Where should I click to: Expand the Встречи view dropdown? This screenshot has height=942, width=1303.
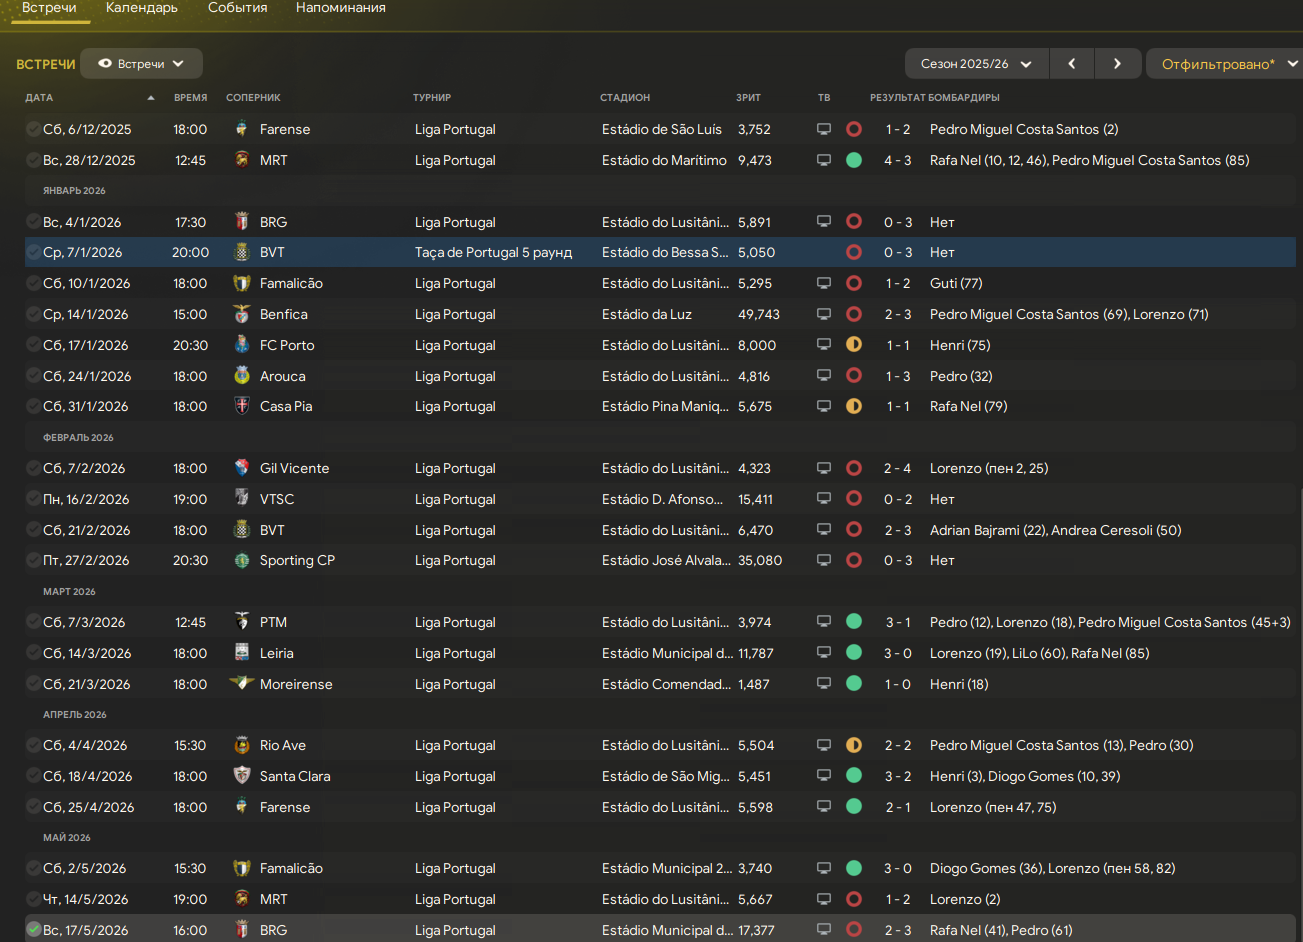coord(141,64)
